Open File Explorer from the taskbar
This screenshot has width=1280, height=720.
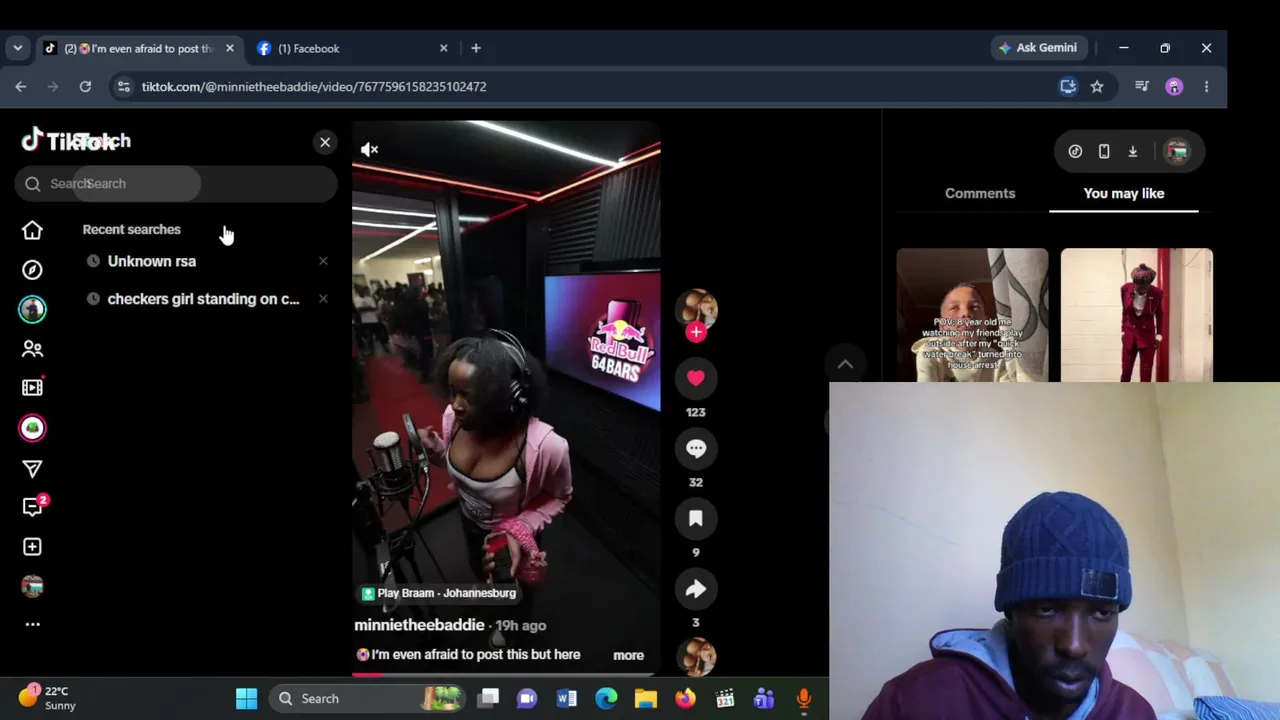(x=646, y=698)
